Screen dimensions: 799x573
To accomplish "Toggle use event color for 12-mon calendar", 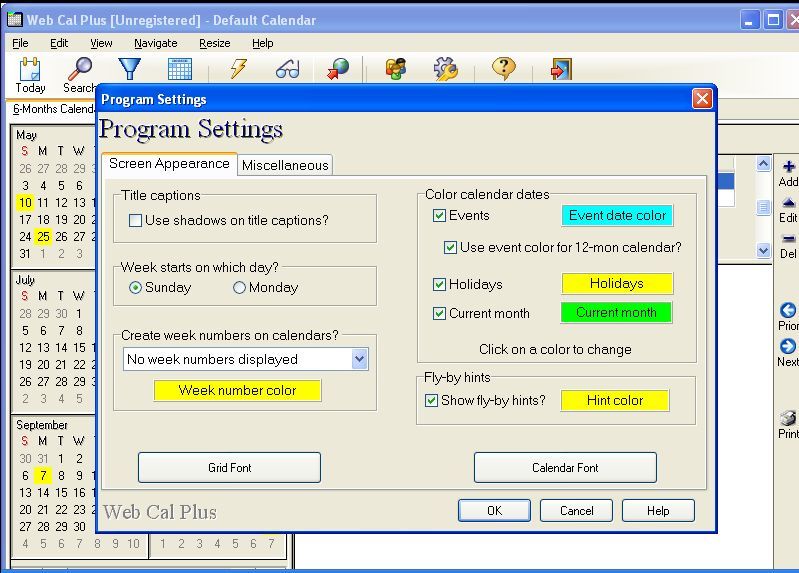I will [x=450, y=248].
